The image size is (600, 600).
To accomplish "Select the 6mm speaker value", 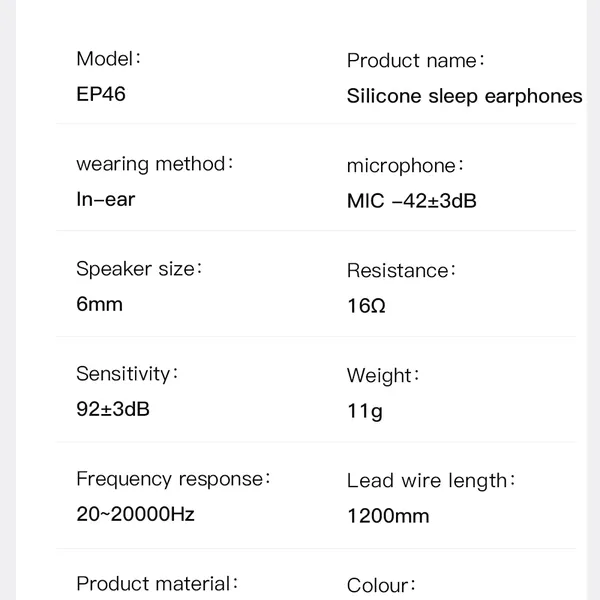I will click(x=99, y=304).
